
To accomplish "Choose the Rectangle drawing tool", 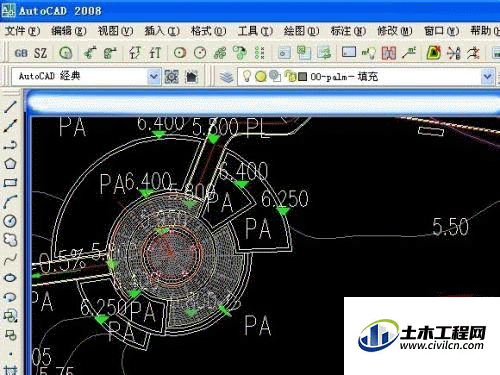I will 10,183.
